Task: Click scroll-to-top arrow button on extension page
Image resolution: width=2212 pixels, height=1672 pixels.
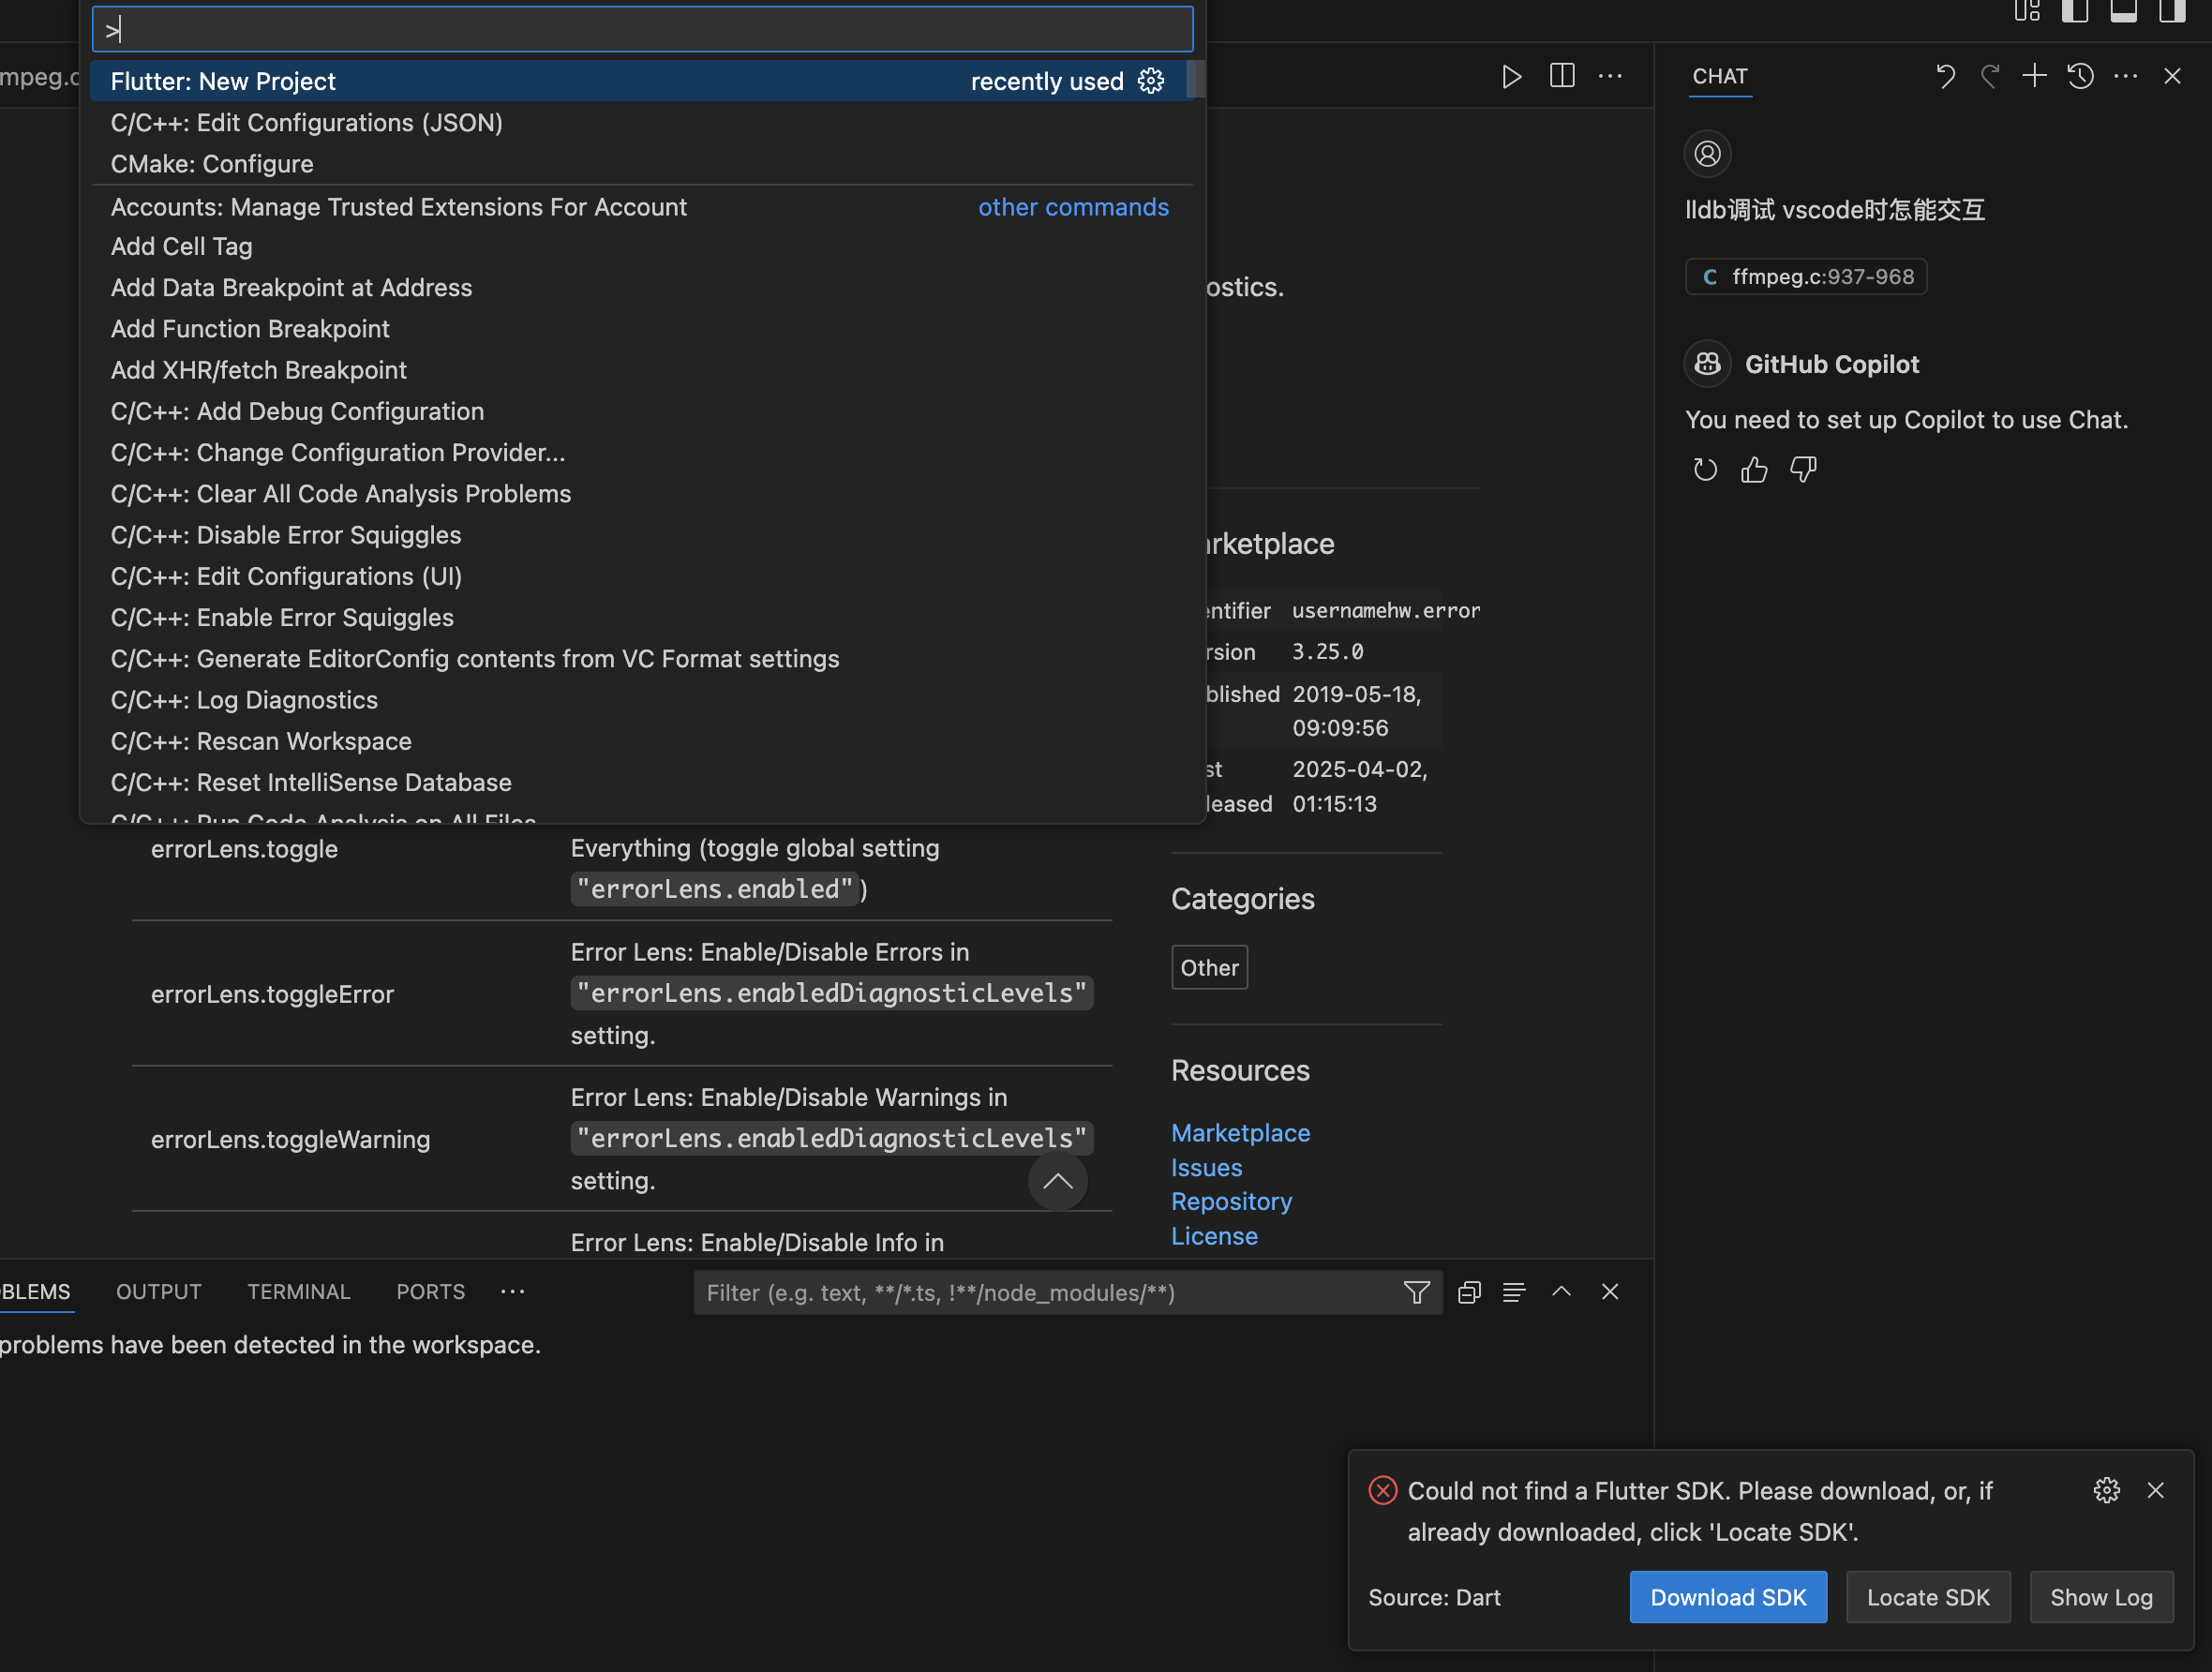Action: [1057, 1181]
